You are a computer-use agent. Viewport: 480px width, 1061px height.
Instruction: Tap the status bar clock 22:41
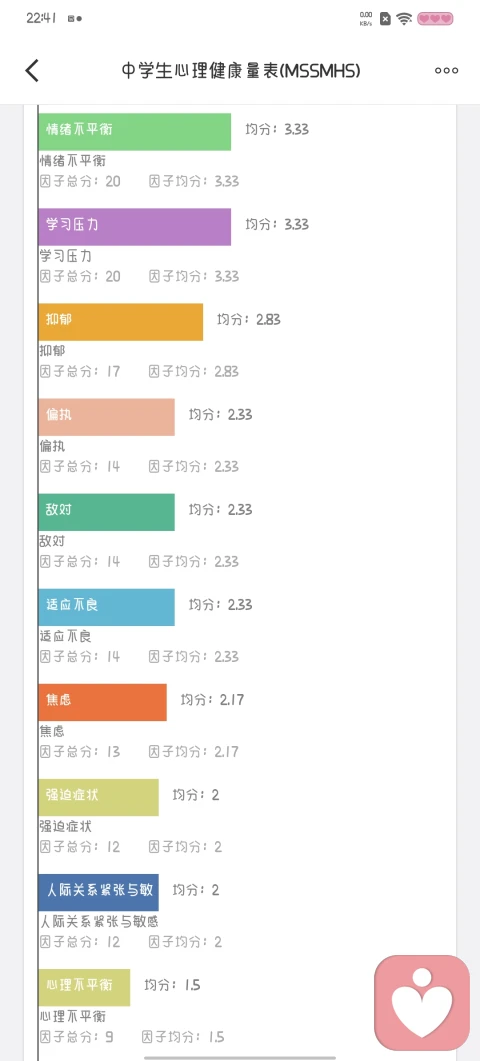point(41,18)
